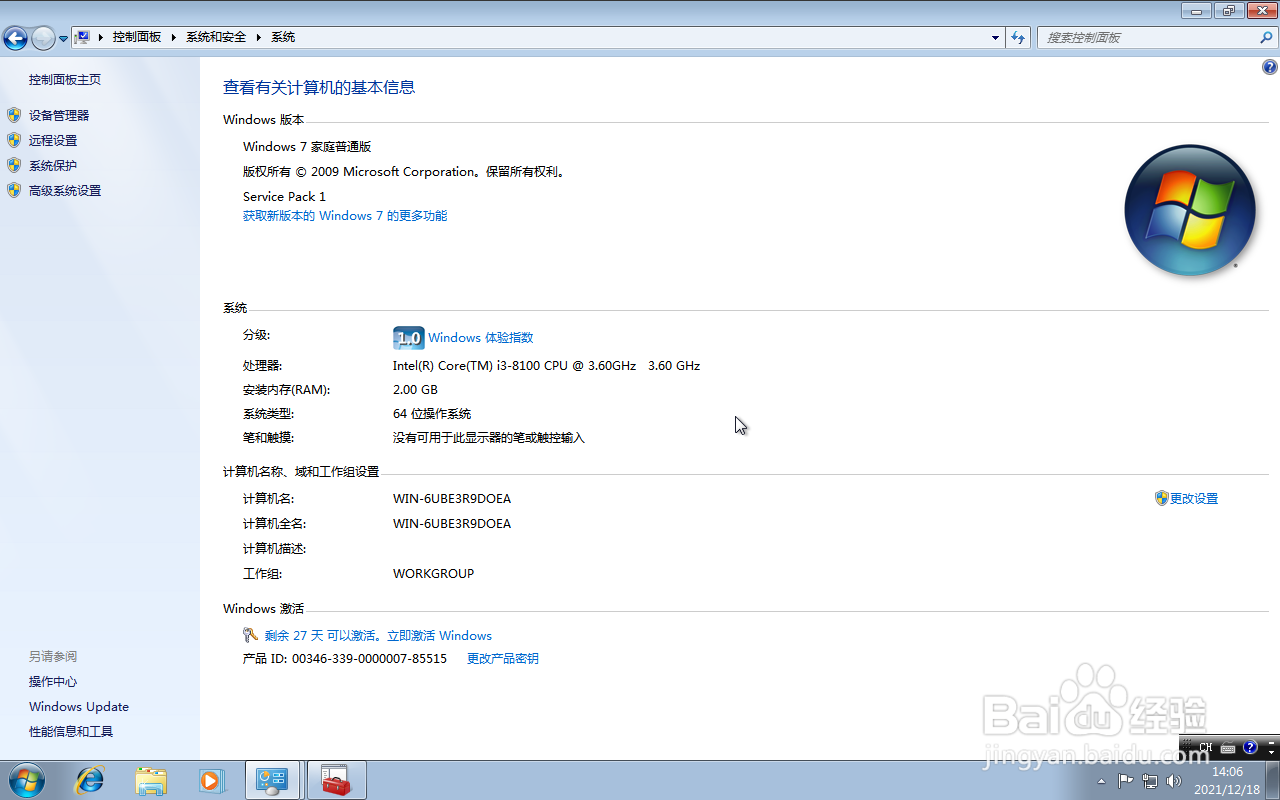Open 控制面板主页 link

[65, 79]
